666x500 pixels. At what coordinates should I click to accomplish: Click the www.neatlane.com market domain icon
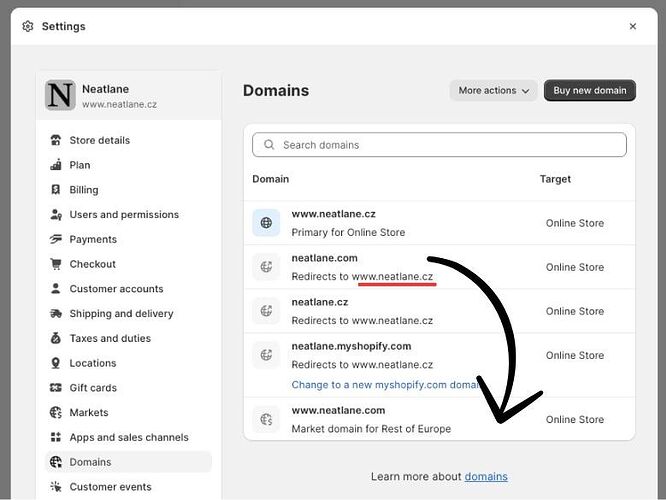(x=266, y=419)
